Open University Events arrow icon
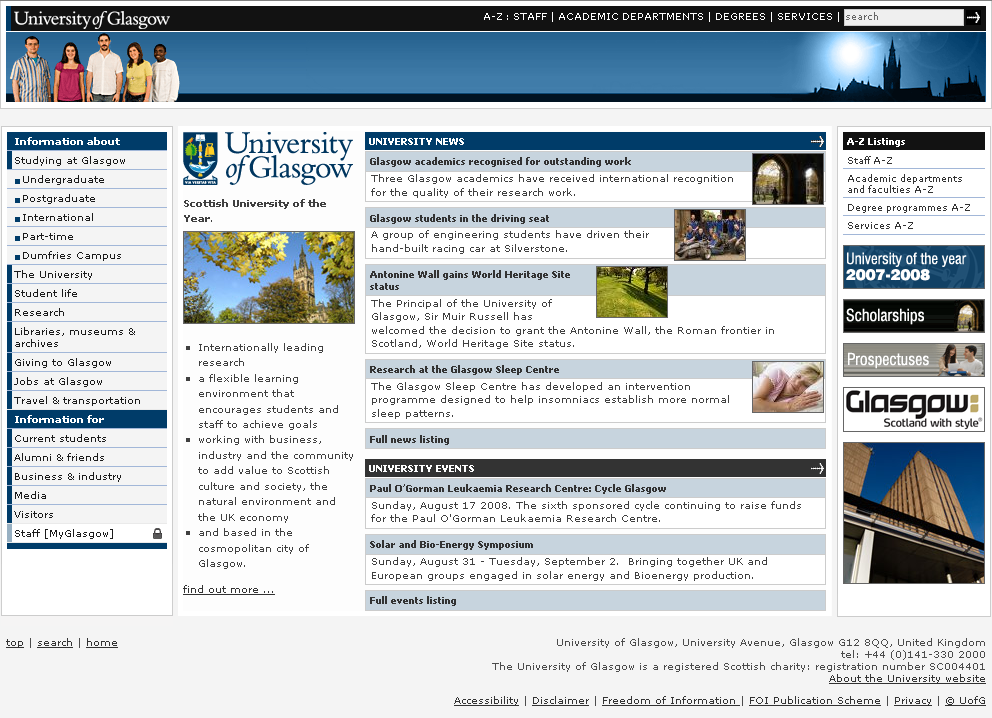The width and height of the screenshot is (992, 718). click(x=817, y=468)
